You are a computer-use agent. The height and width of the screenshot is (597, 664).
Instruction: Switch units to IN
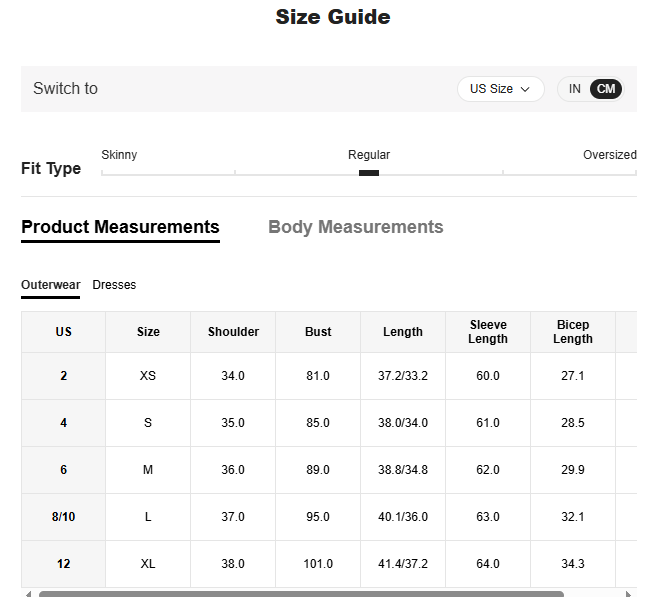click(x=575, y=89)
